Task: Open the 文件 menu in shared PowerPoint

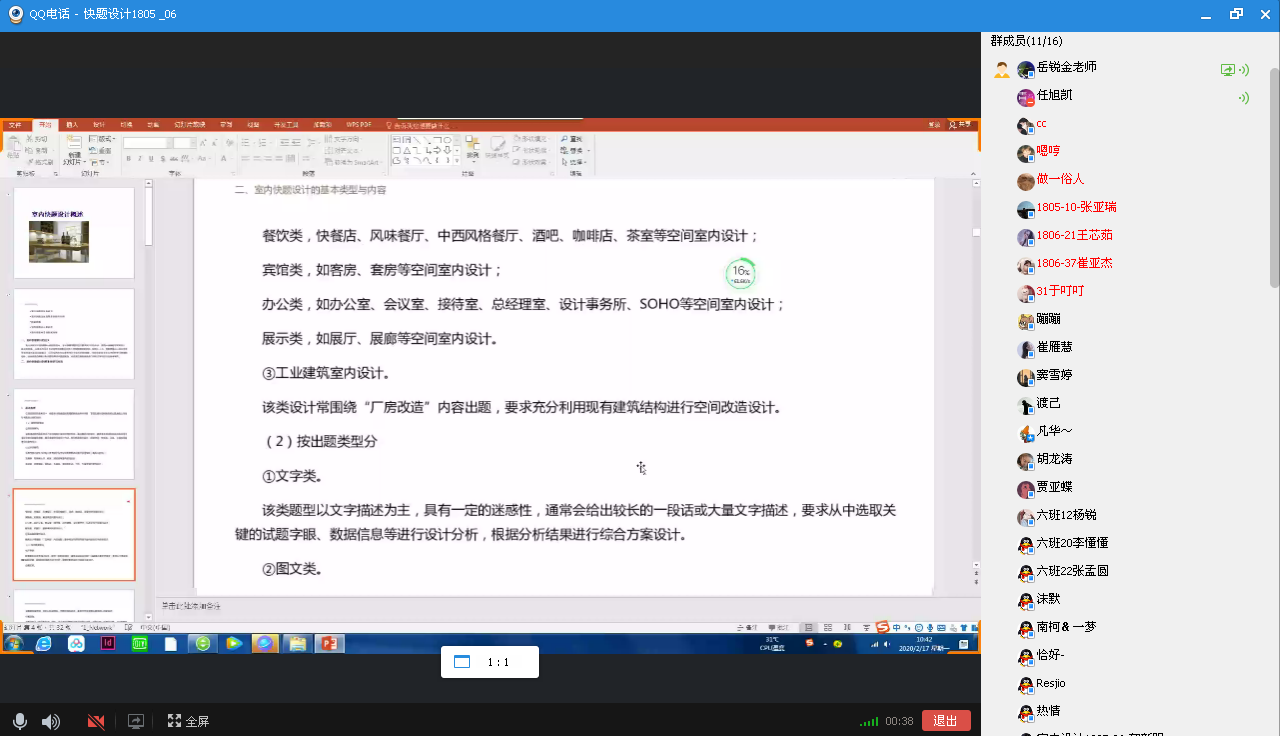Action: tap(15, 125)
